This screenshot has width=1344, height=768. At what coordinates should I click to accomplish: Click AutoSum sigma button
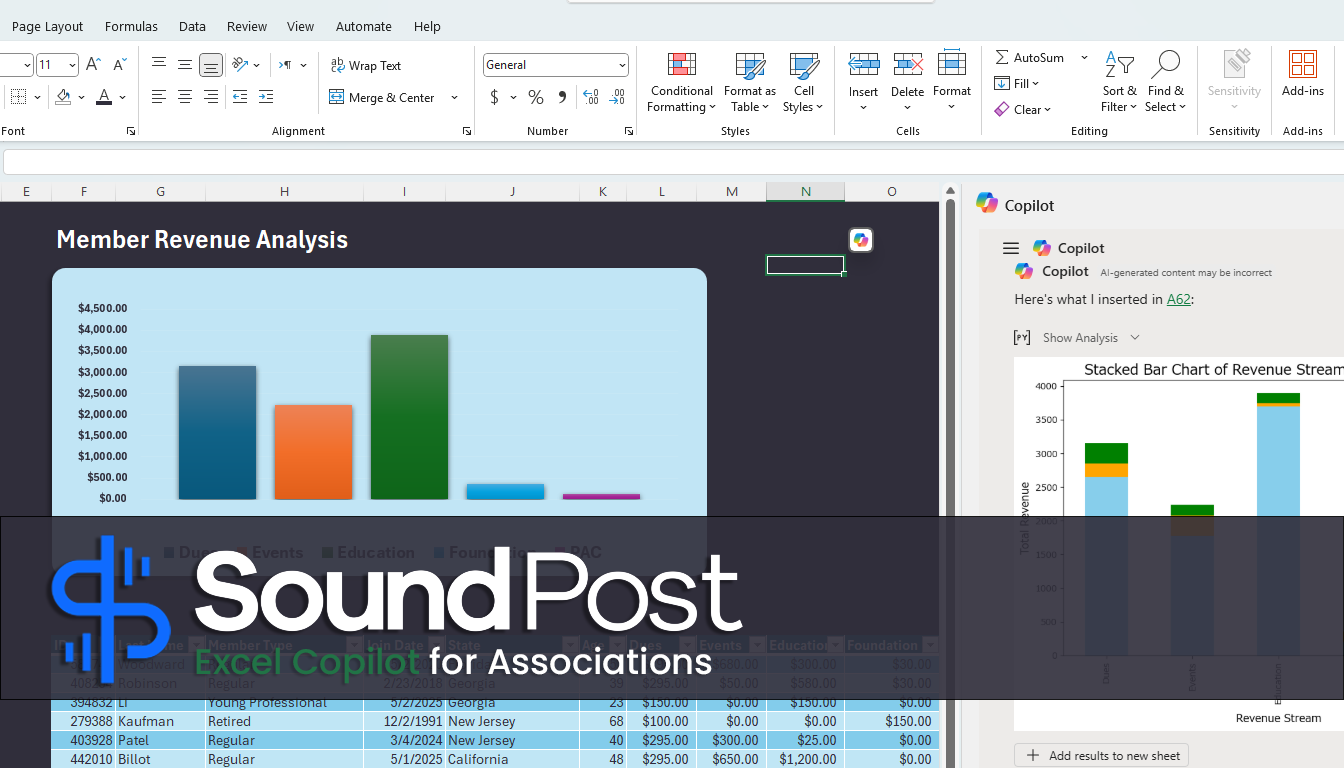1029,57
